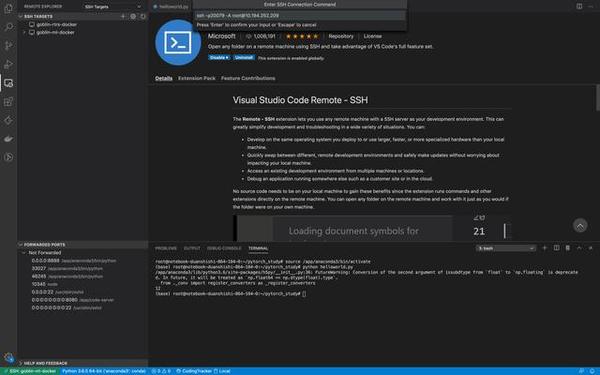Click the install count 1,006,191
This screenshot has height=375, width=600.
[x=261, y=36]
